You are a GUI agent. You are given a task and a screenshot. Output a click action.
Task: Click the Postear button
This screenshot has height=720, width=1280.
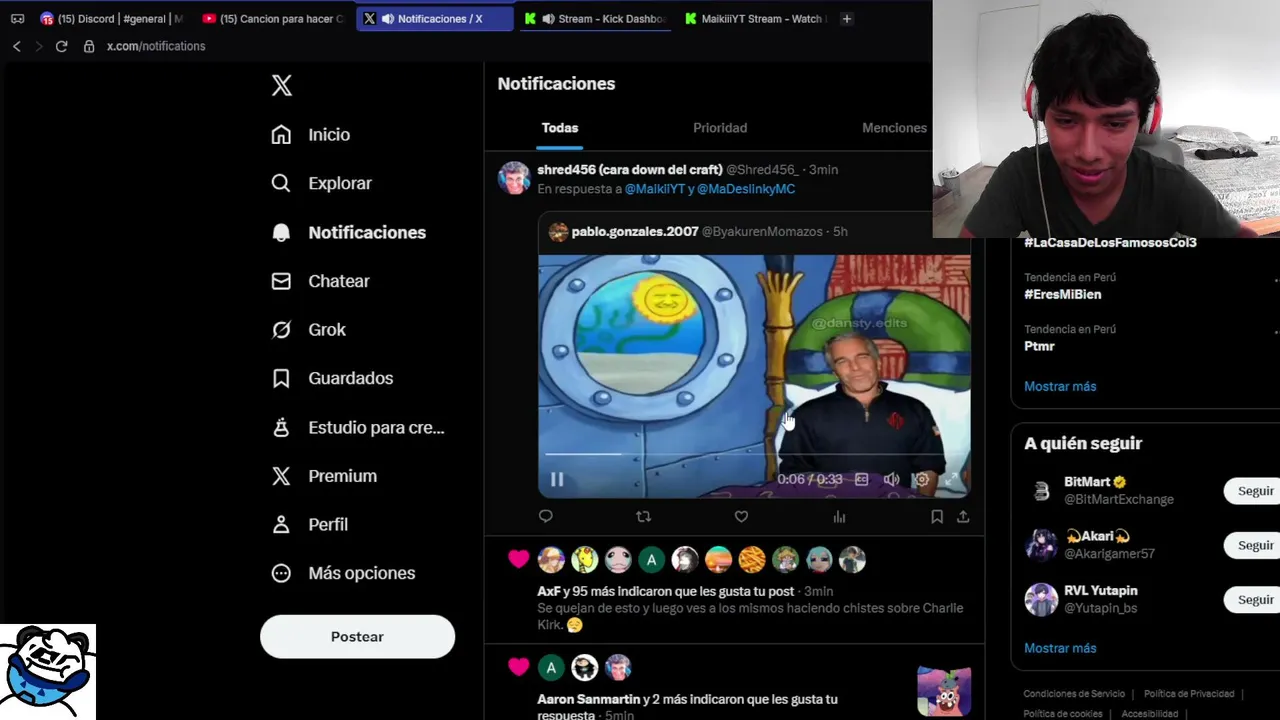357,637
